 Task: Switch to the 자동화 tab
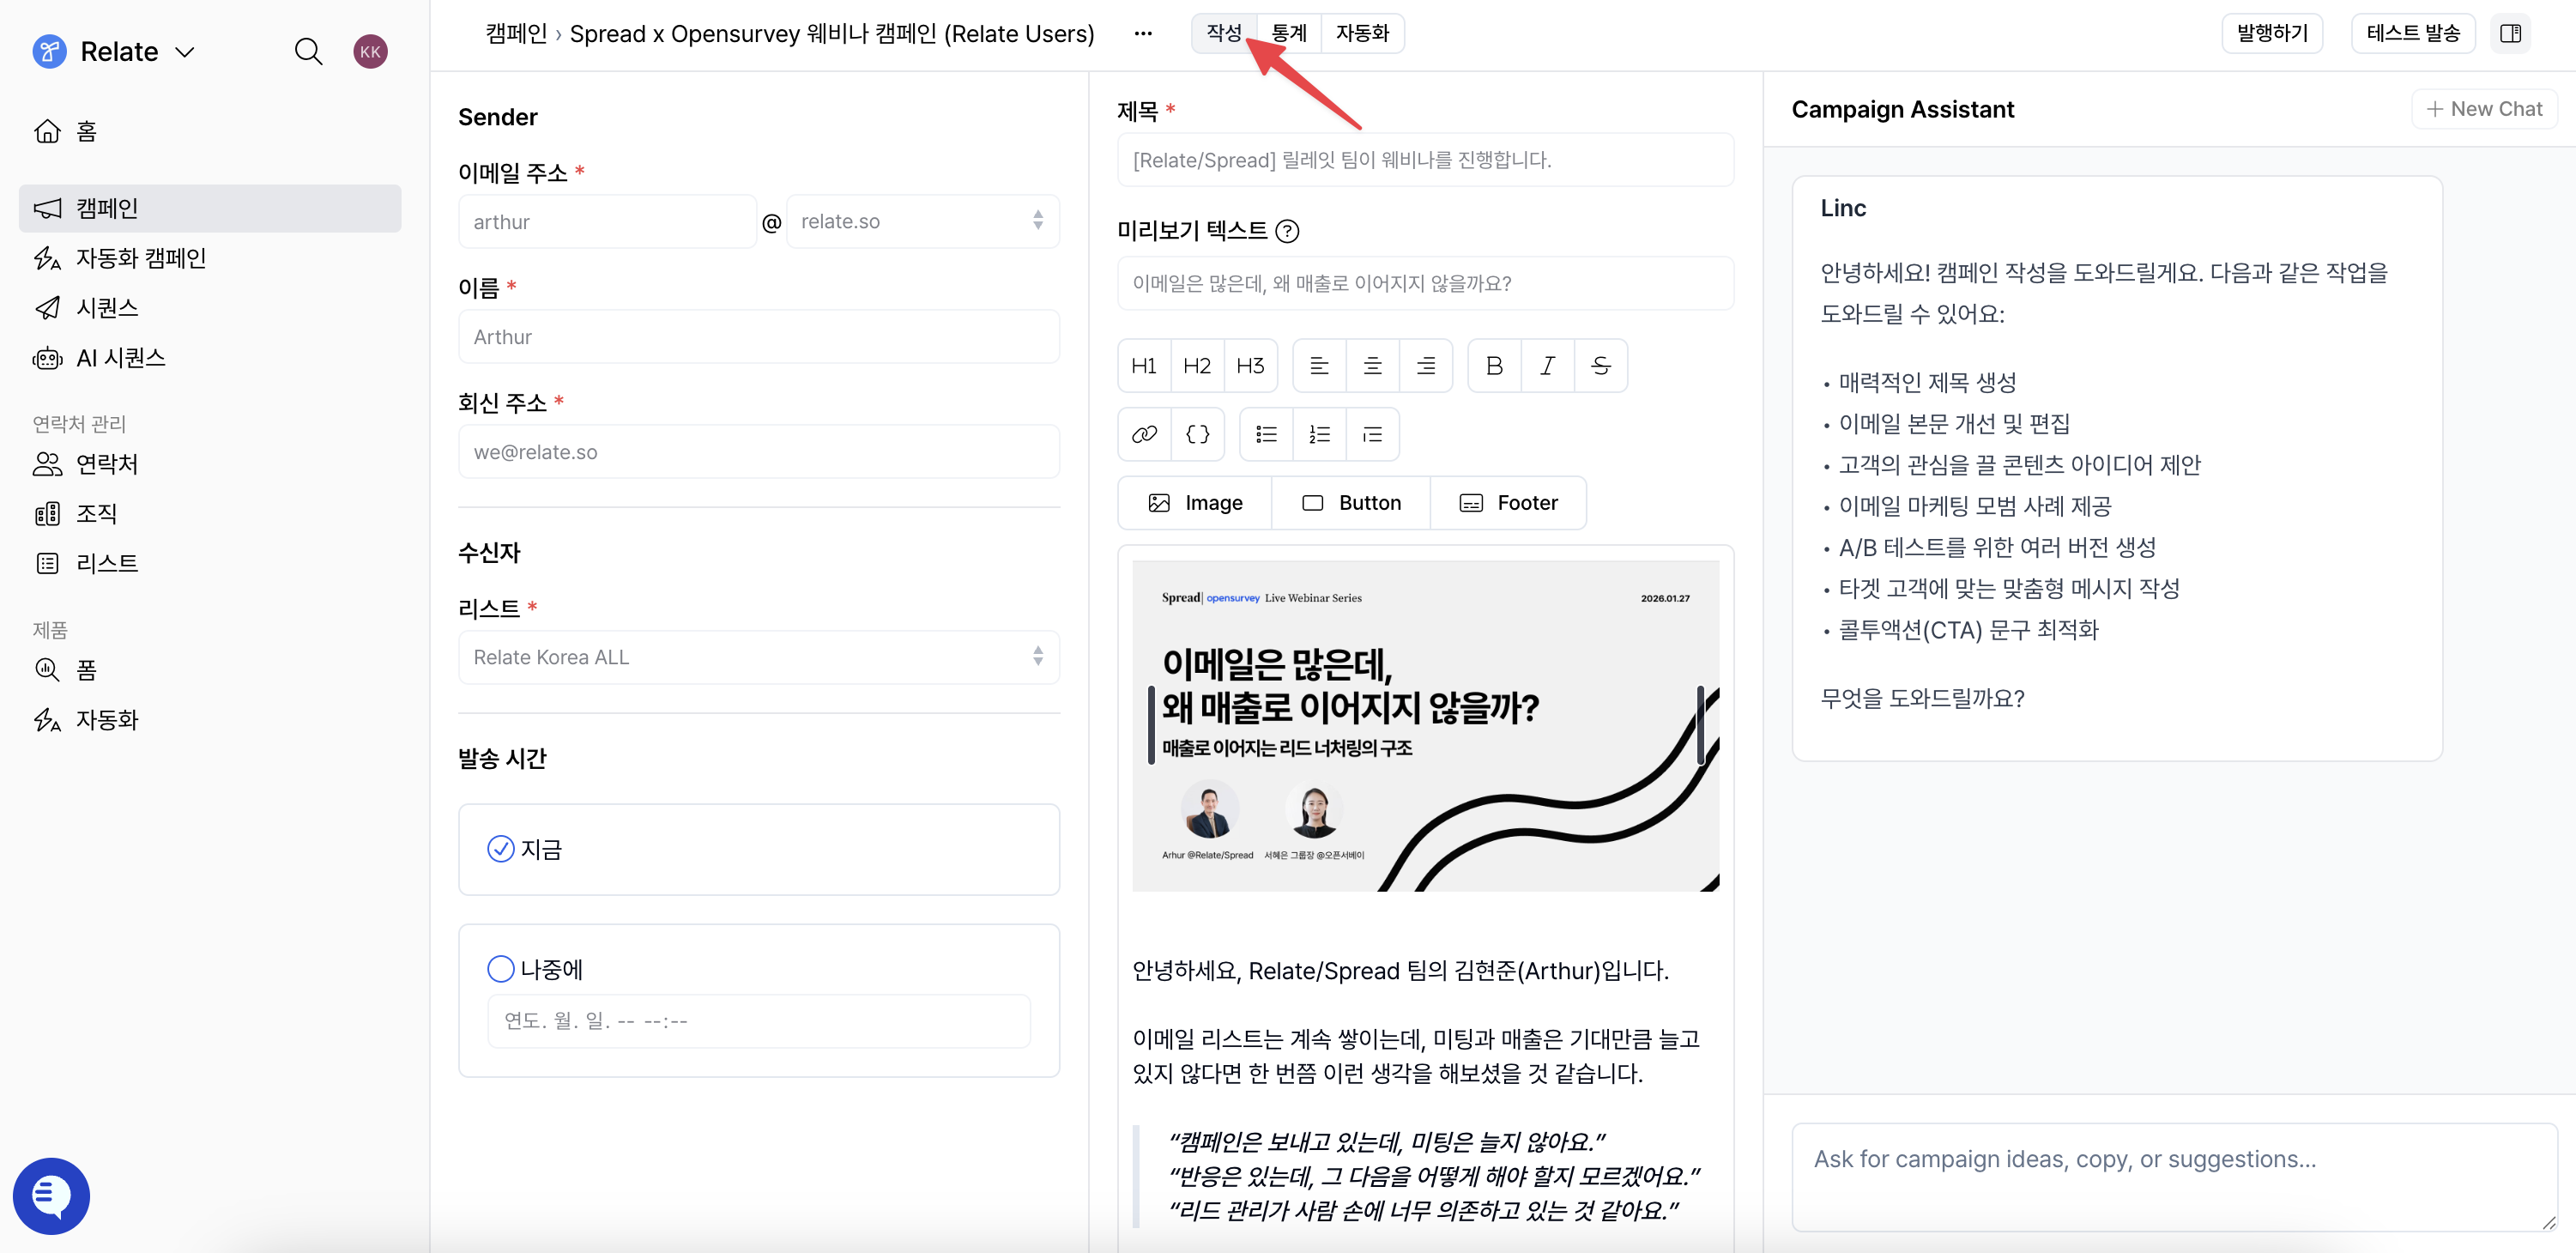tap(1362, 33)
